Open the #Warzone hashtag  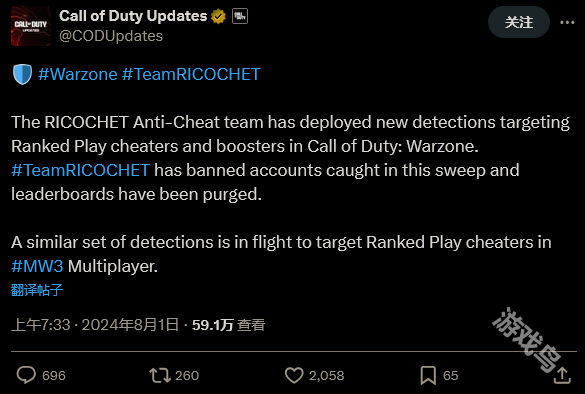78,74
